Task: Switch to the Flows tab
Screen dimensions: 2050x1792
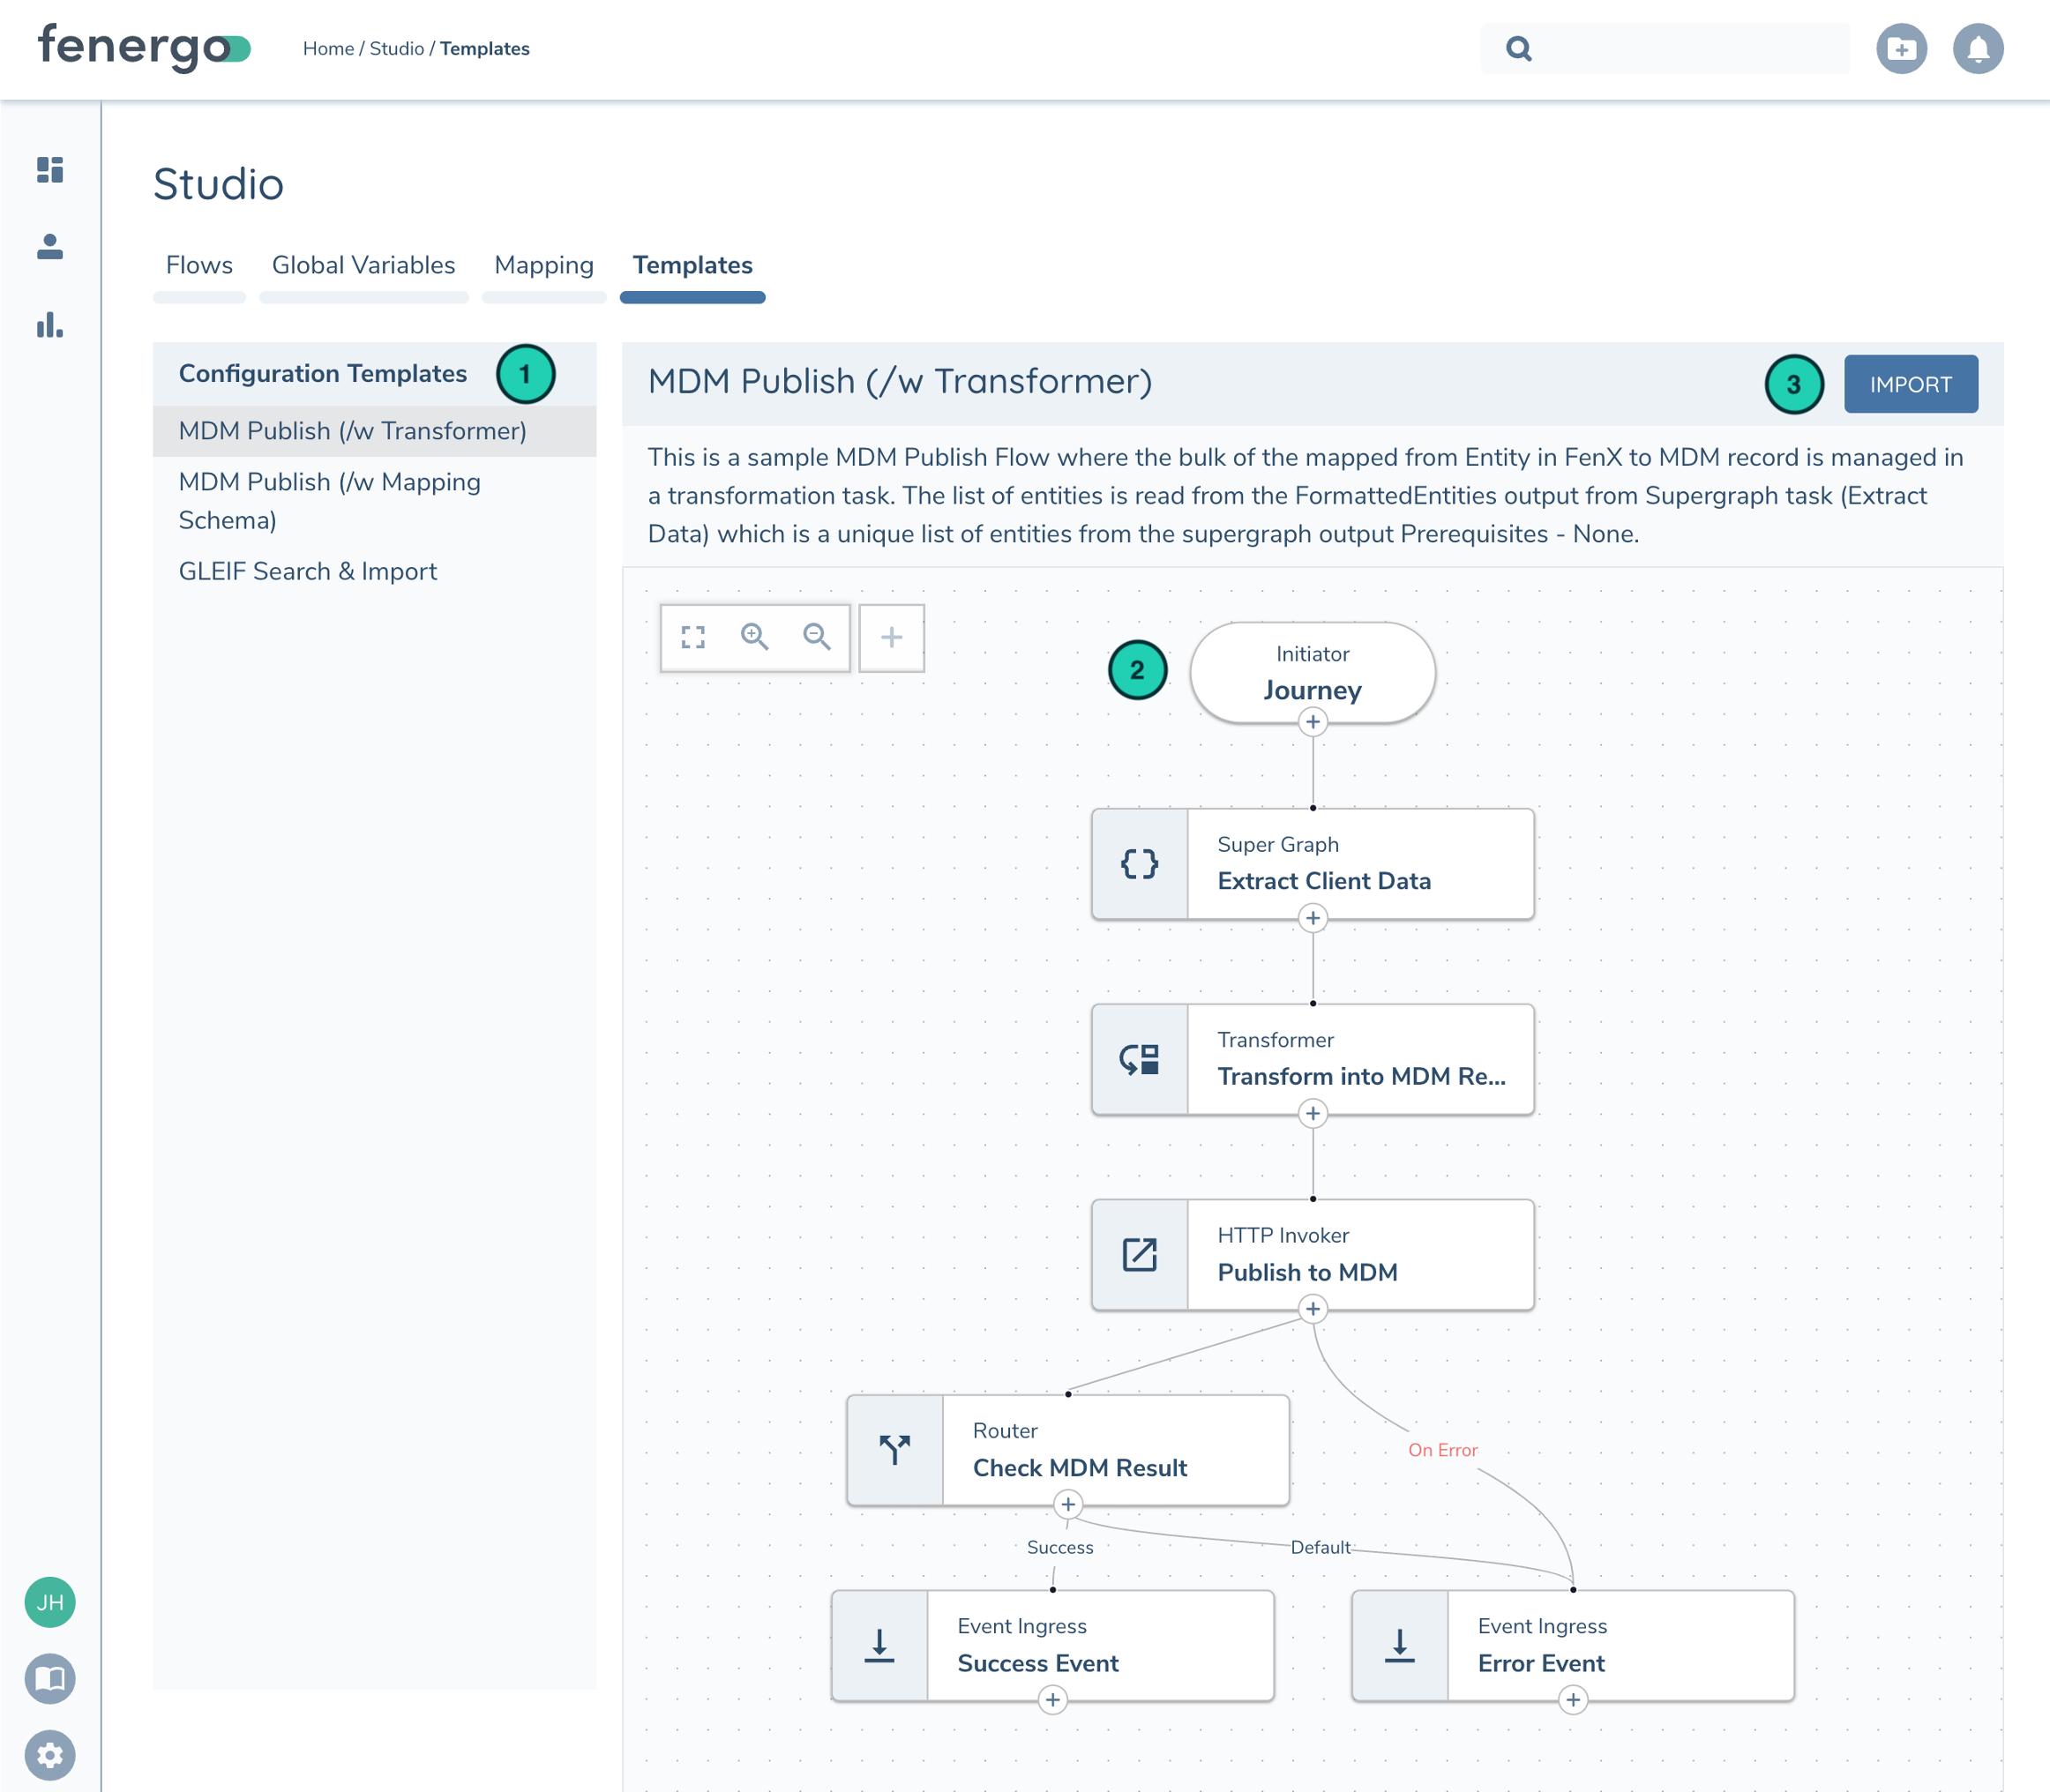Action: (x=199, y=265)
